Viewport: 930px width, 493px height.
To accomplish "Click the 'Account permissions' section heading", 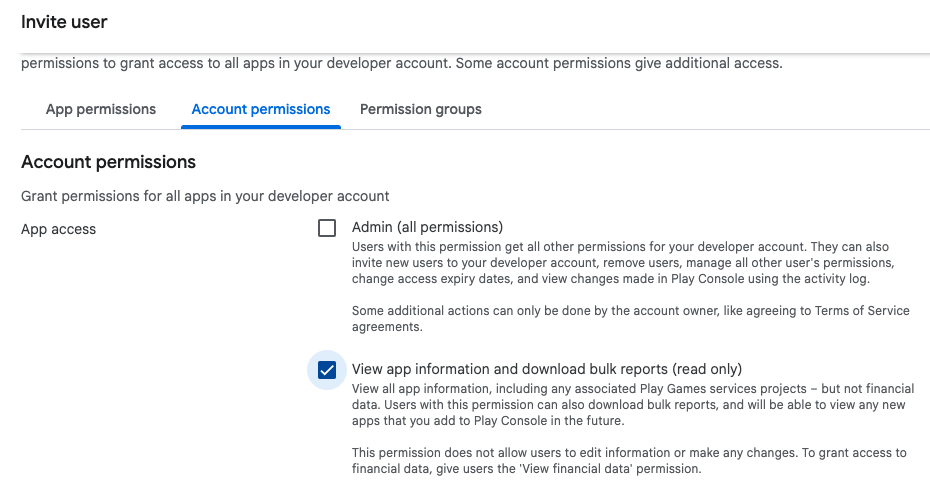I will coord(108,162).
